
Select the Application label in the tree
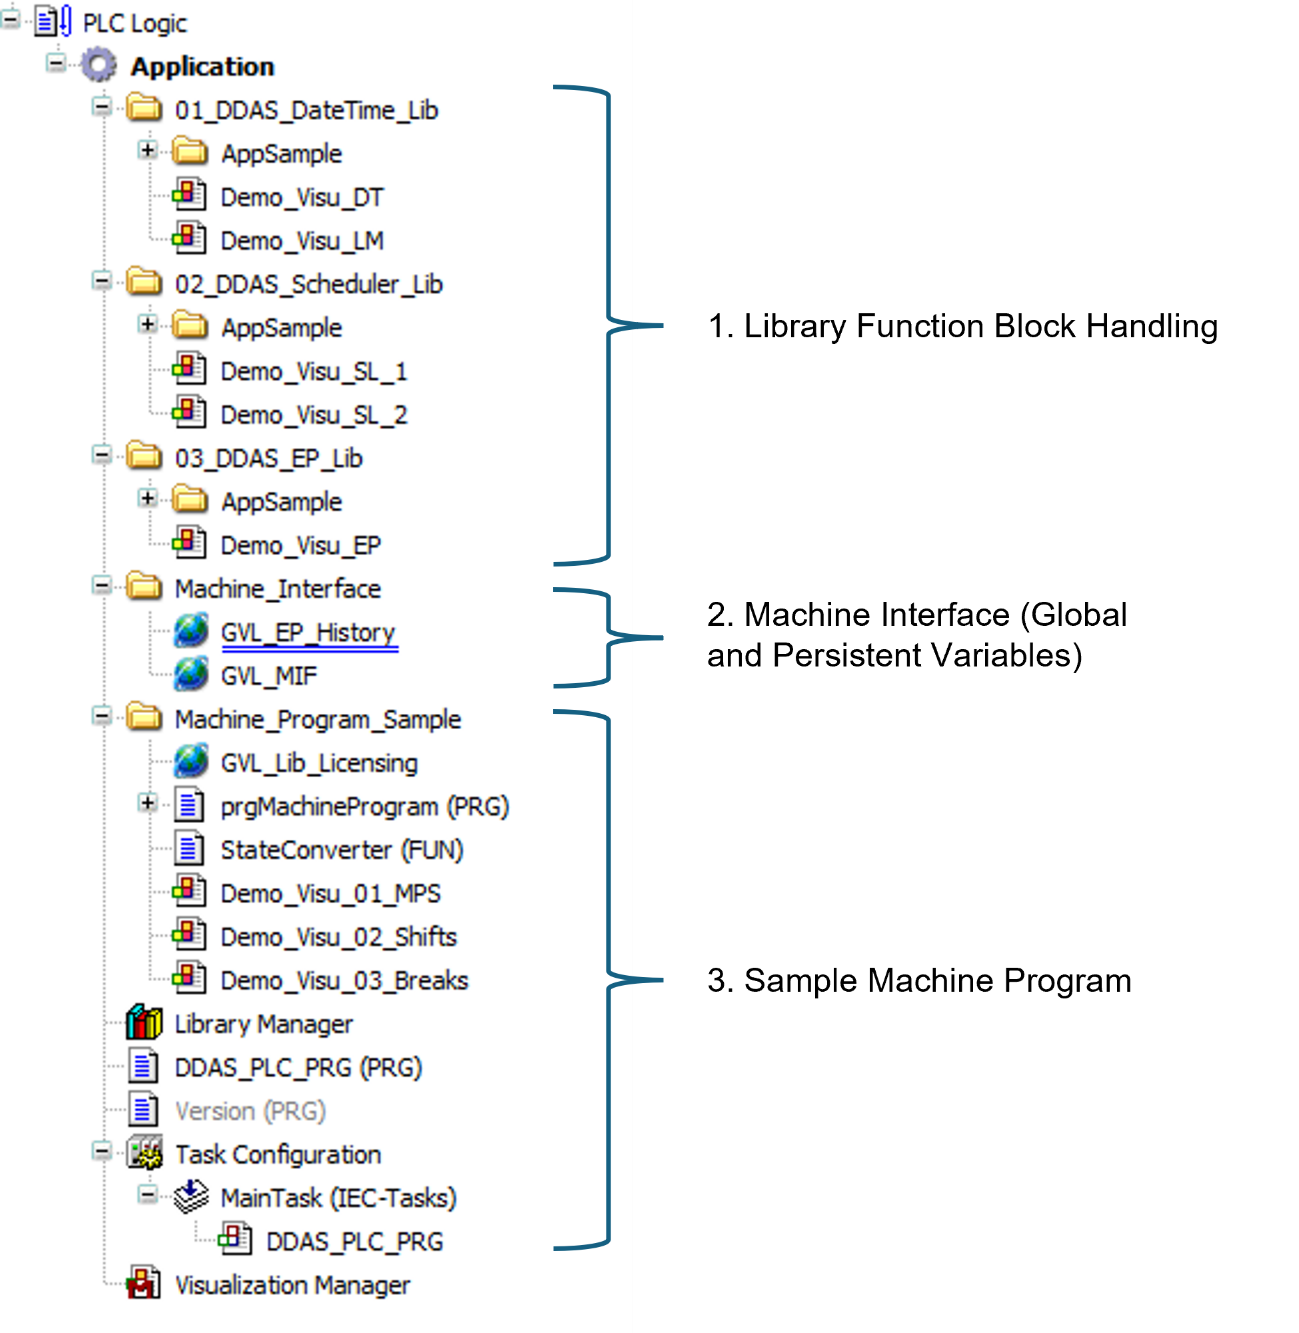click(202, 67)
